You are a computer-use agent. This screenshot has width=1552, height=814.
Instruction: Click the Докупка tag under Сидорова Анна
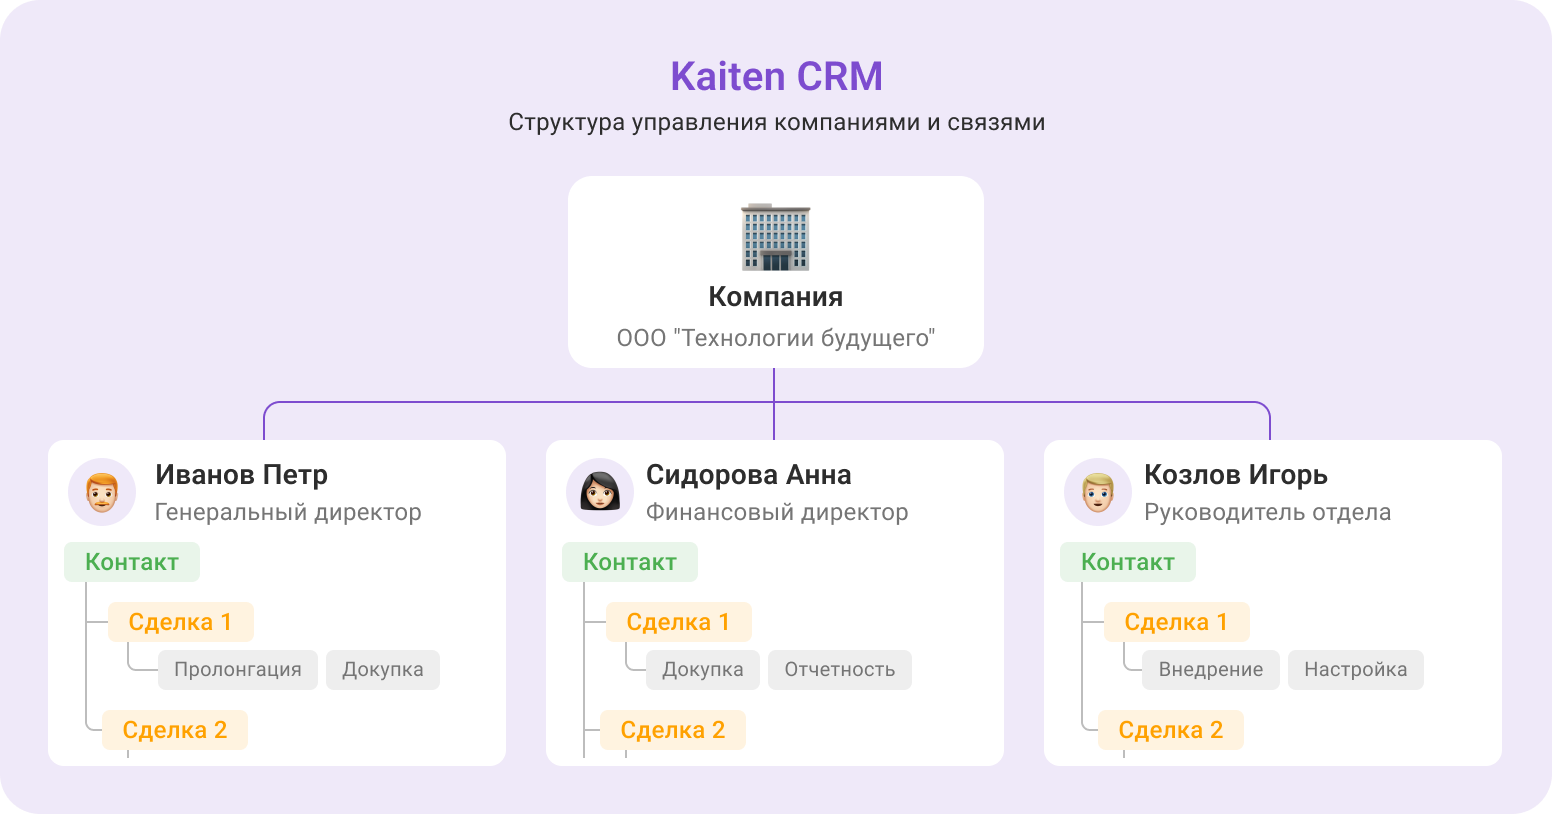click(x=702, y=669)
